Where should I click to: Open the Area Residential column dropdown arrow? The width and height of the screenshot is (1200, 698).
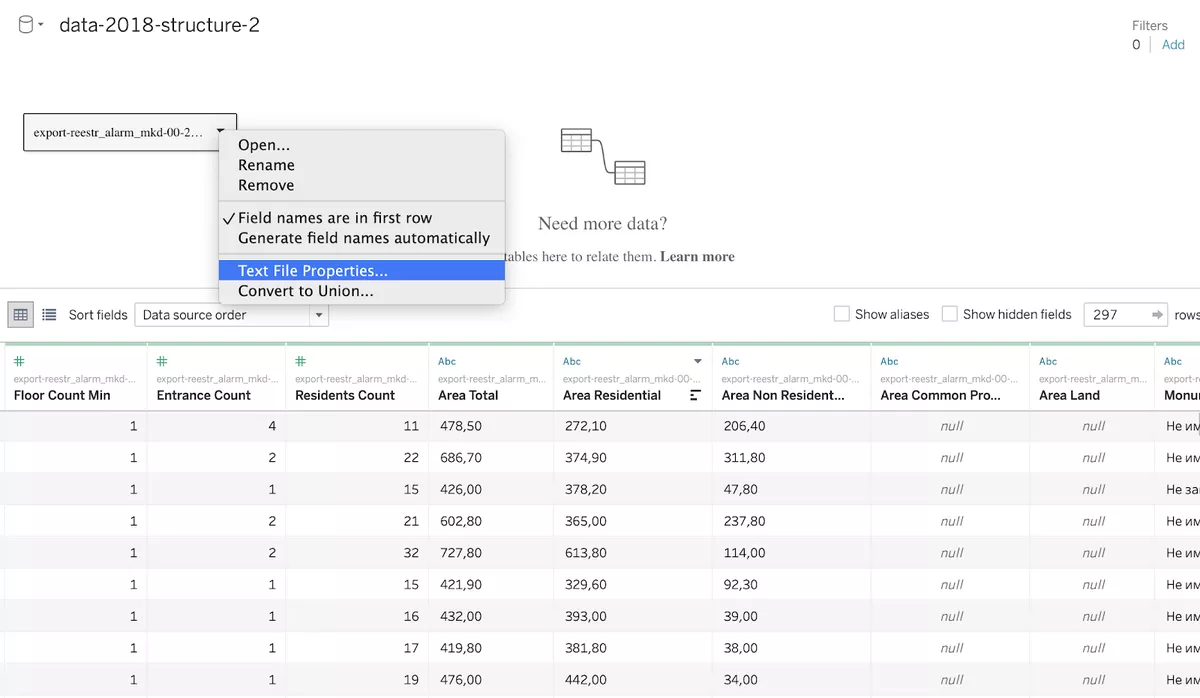tap(698, 361)
